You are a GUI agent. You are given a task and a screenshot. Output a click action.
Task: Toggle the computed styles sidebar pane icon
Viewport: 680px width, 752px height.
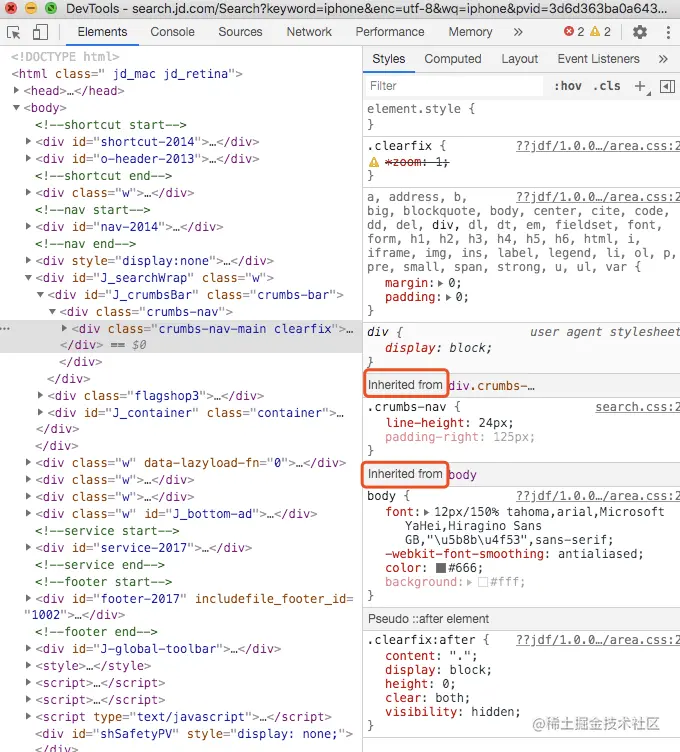667,86
